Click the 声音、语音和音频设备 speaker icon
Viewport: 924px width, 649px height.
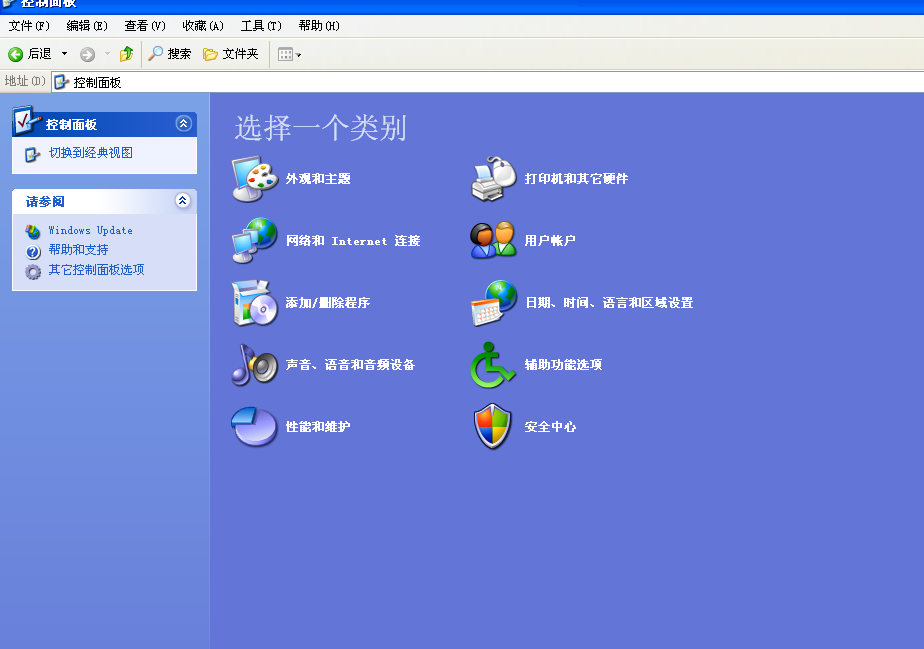254,365
